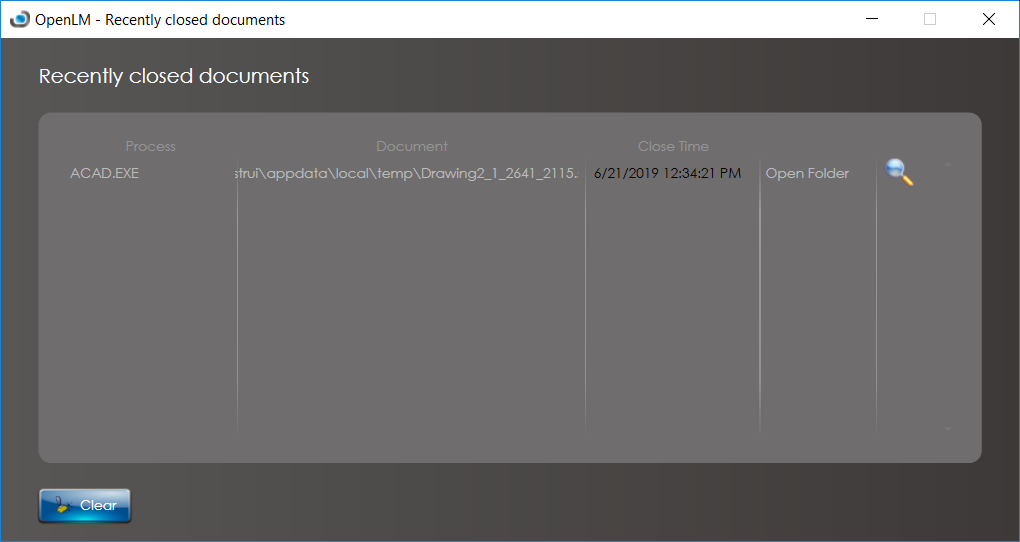Minimize the OpenLM window
This screenshot has width=1020, height=542.
pos(871,19)
